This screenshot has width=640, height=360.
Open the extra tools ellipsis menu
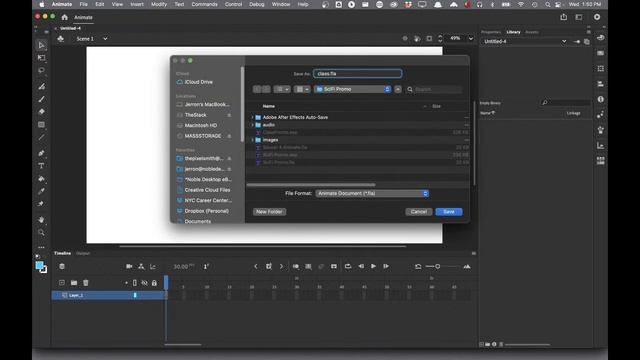[41, 247]
